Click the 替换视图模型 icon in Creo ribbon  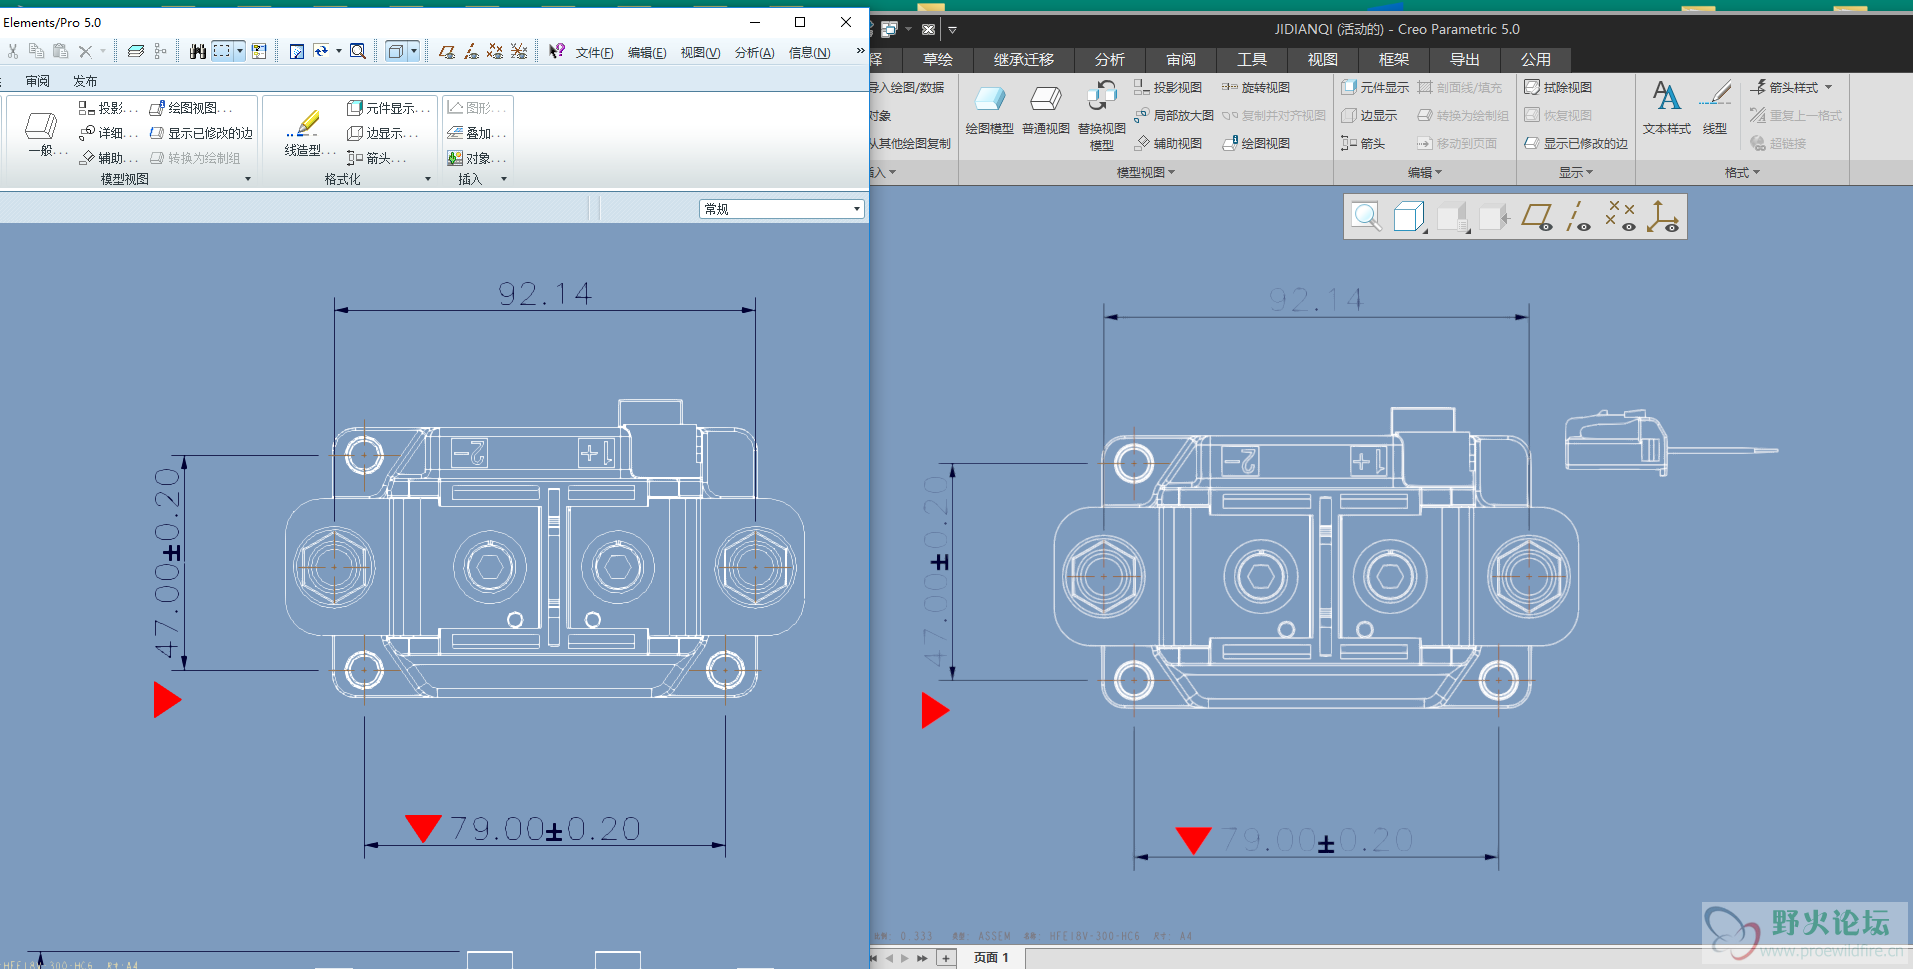pos(1102,97)
